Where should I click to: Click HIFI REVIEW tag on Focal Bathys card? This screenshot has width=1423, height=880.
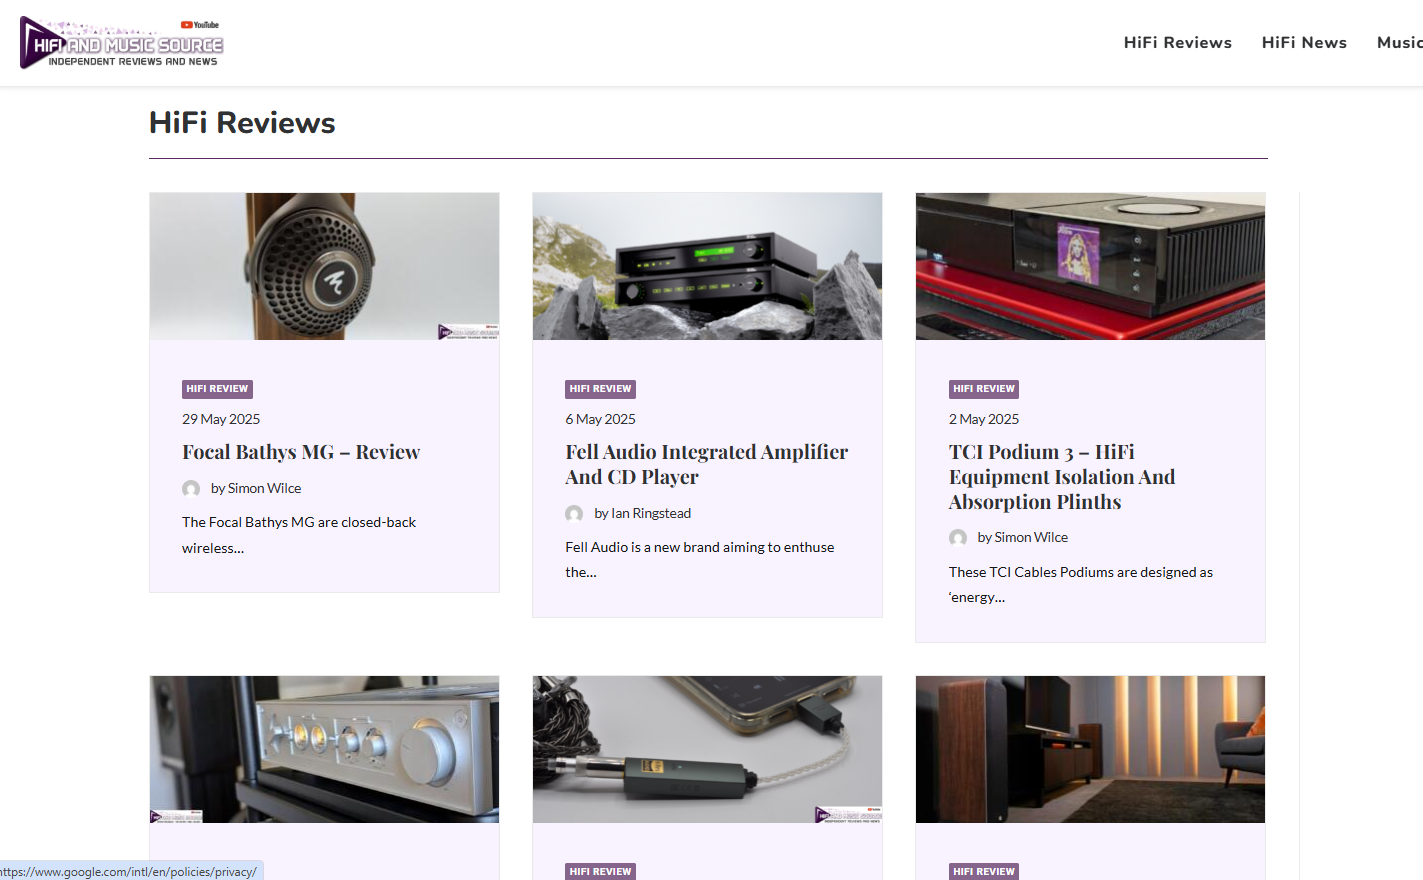coord(217,389)
